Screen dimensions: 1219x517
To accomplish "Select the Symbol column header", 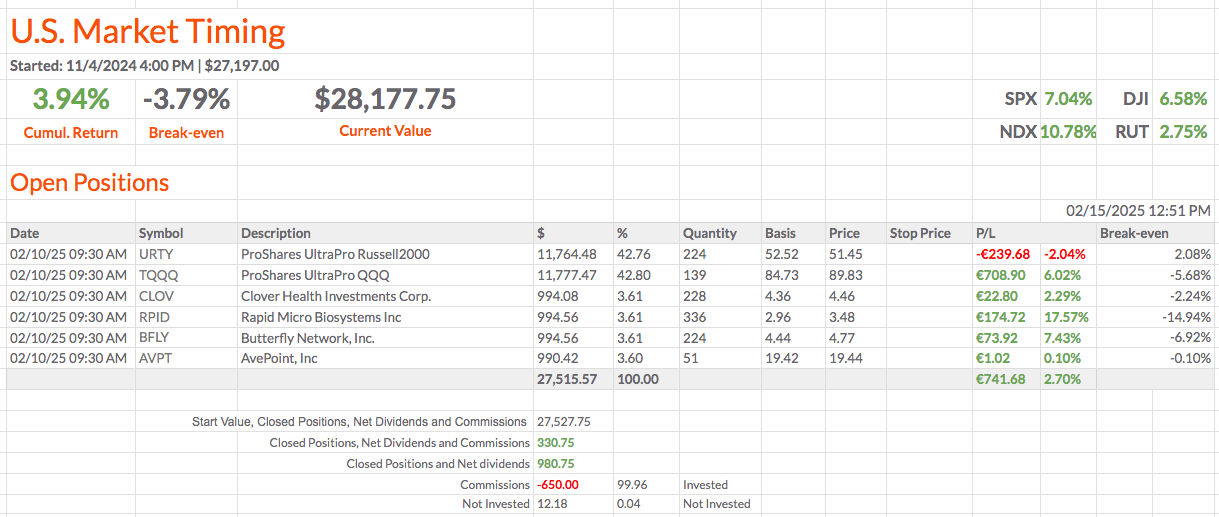I will [161, 233].
